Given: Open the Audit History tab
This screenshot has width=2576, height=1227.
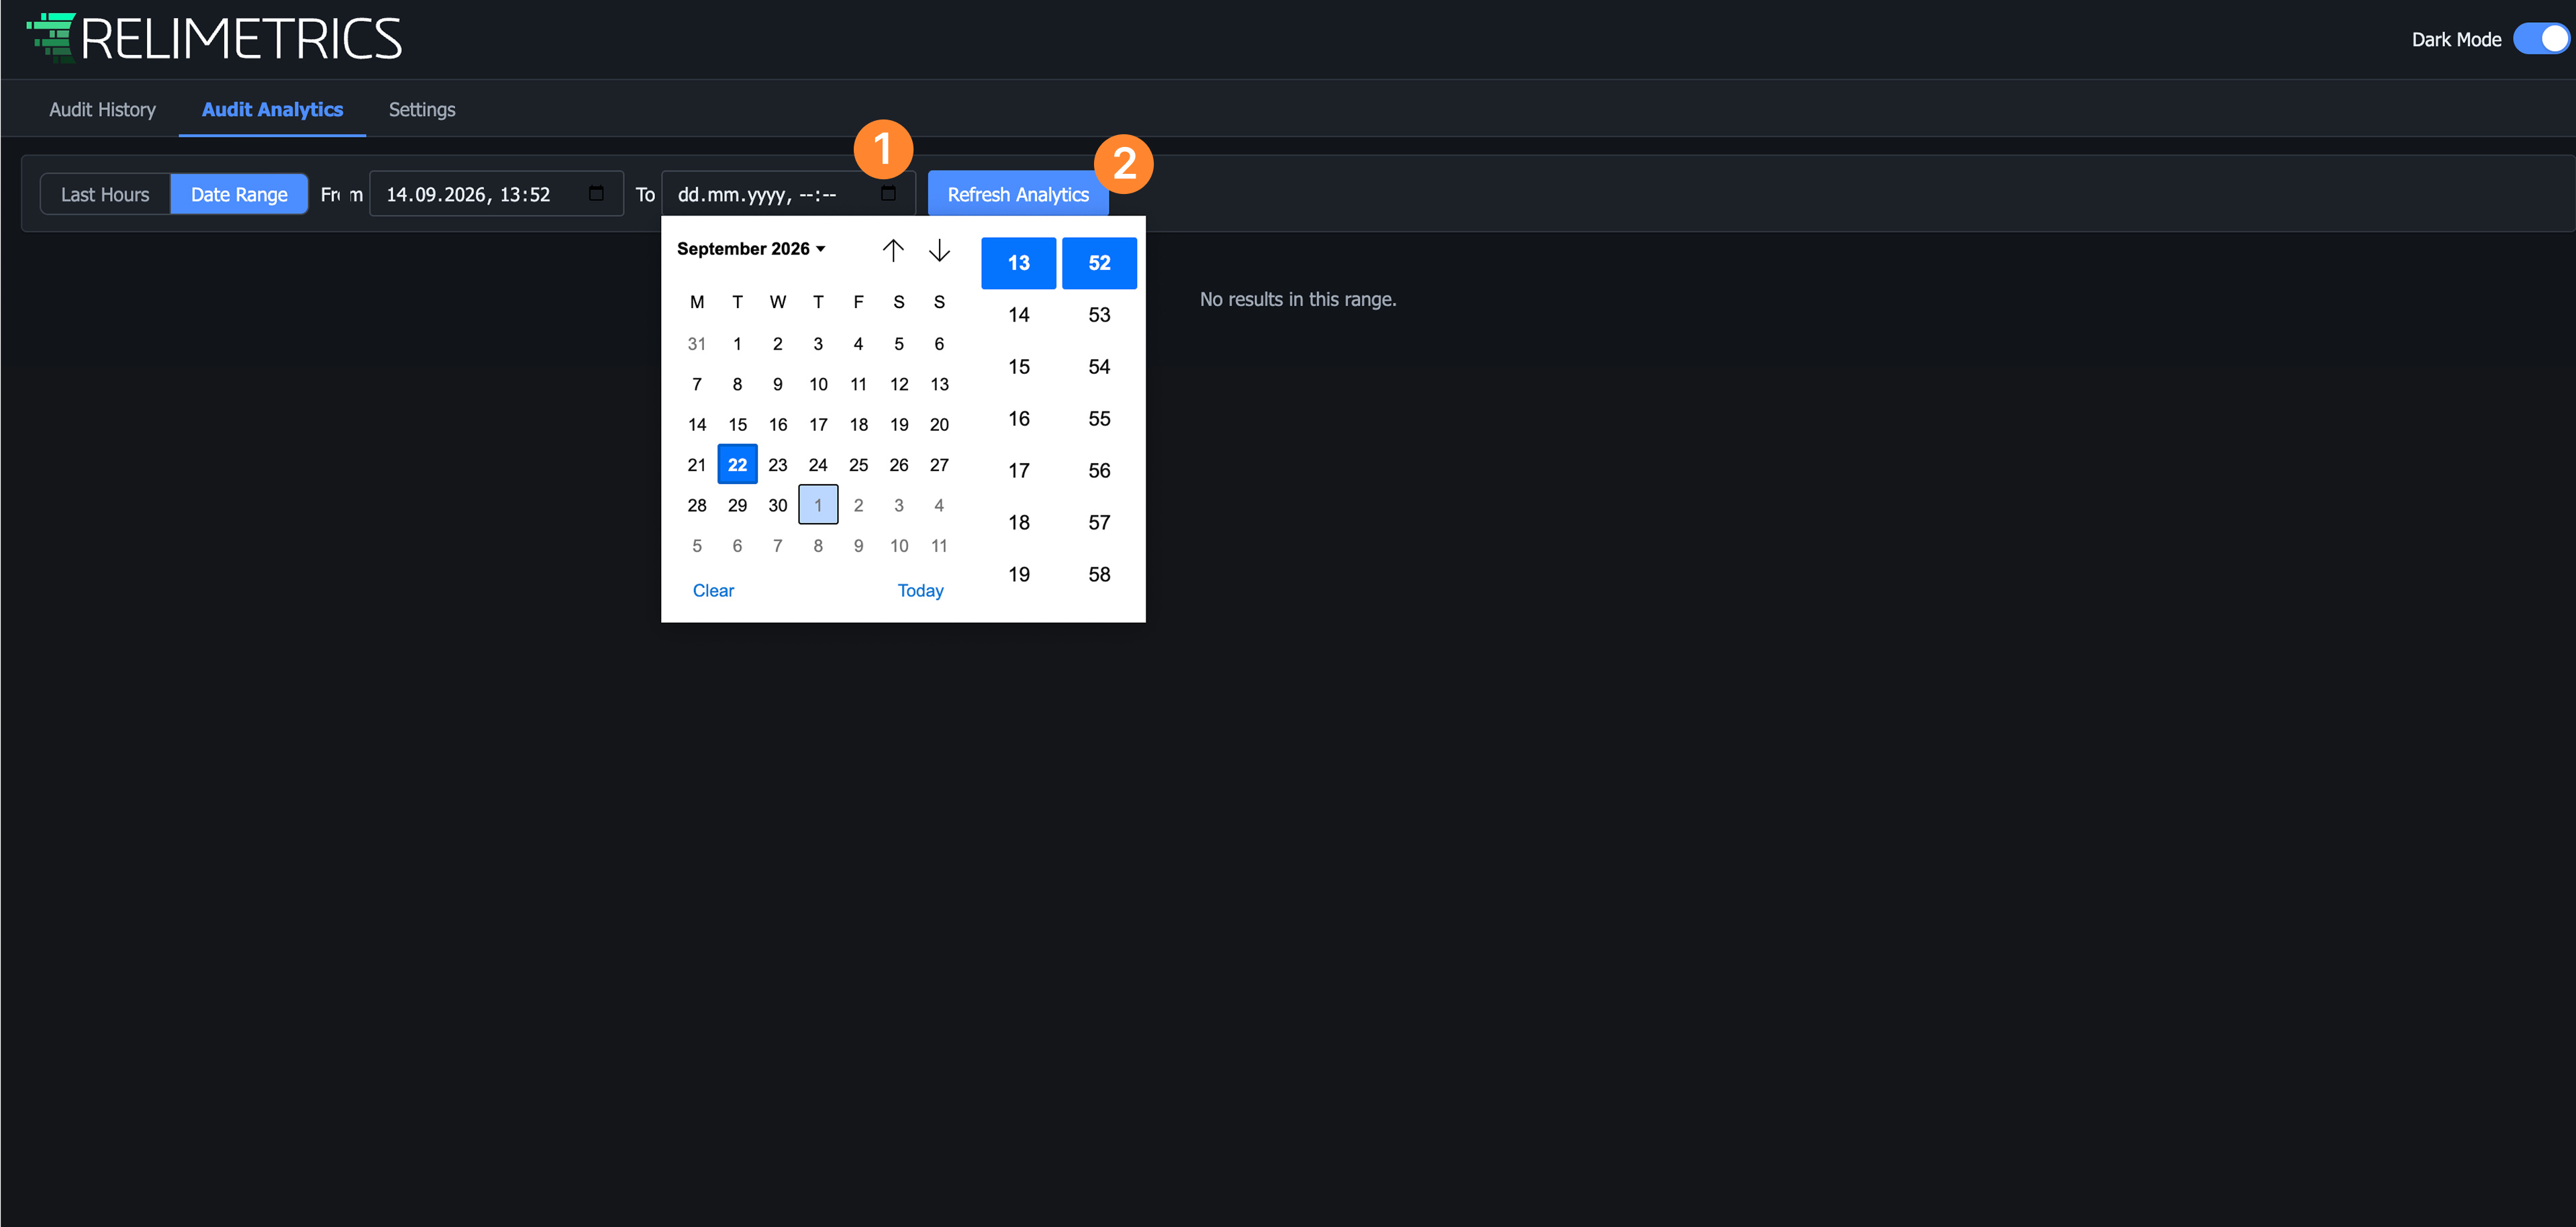Looking at the screenshot, I should [103, 109].
